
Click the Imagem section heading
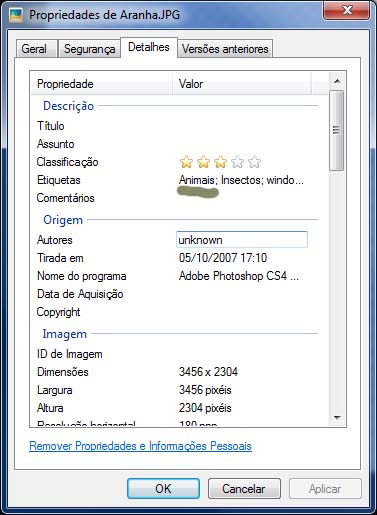point(65,334)
